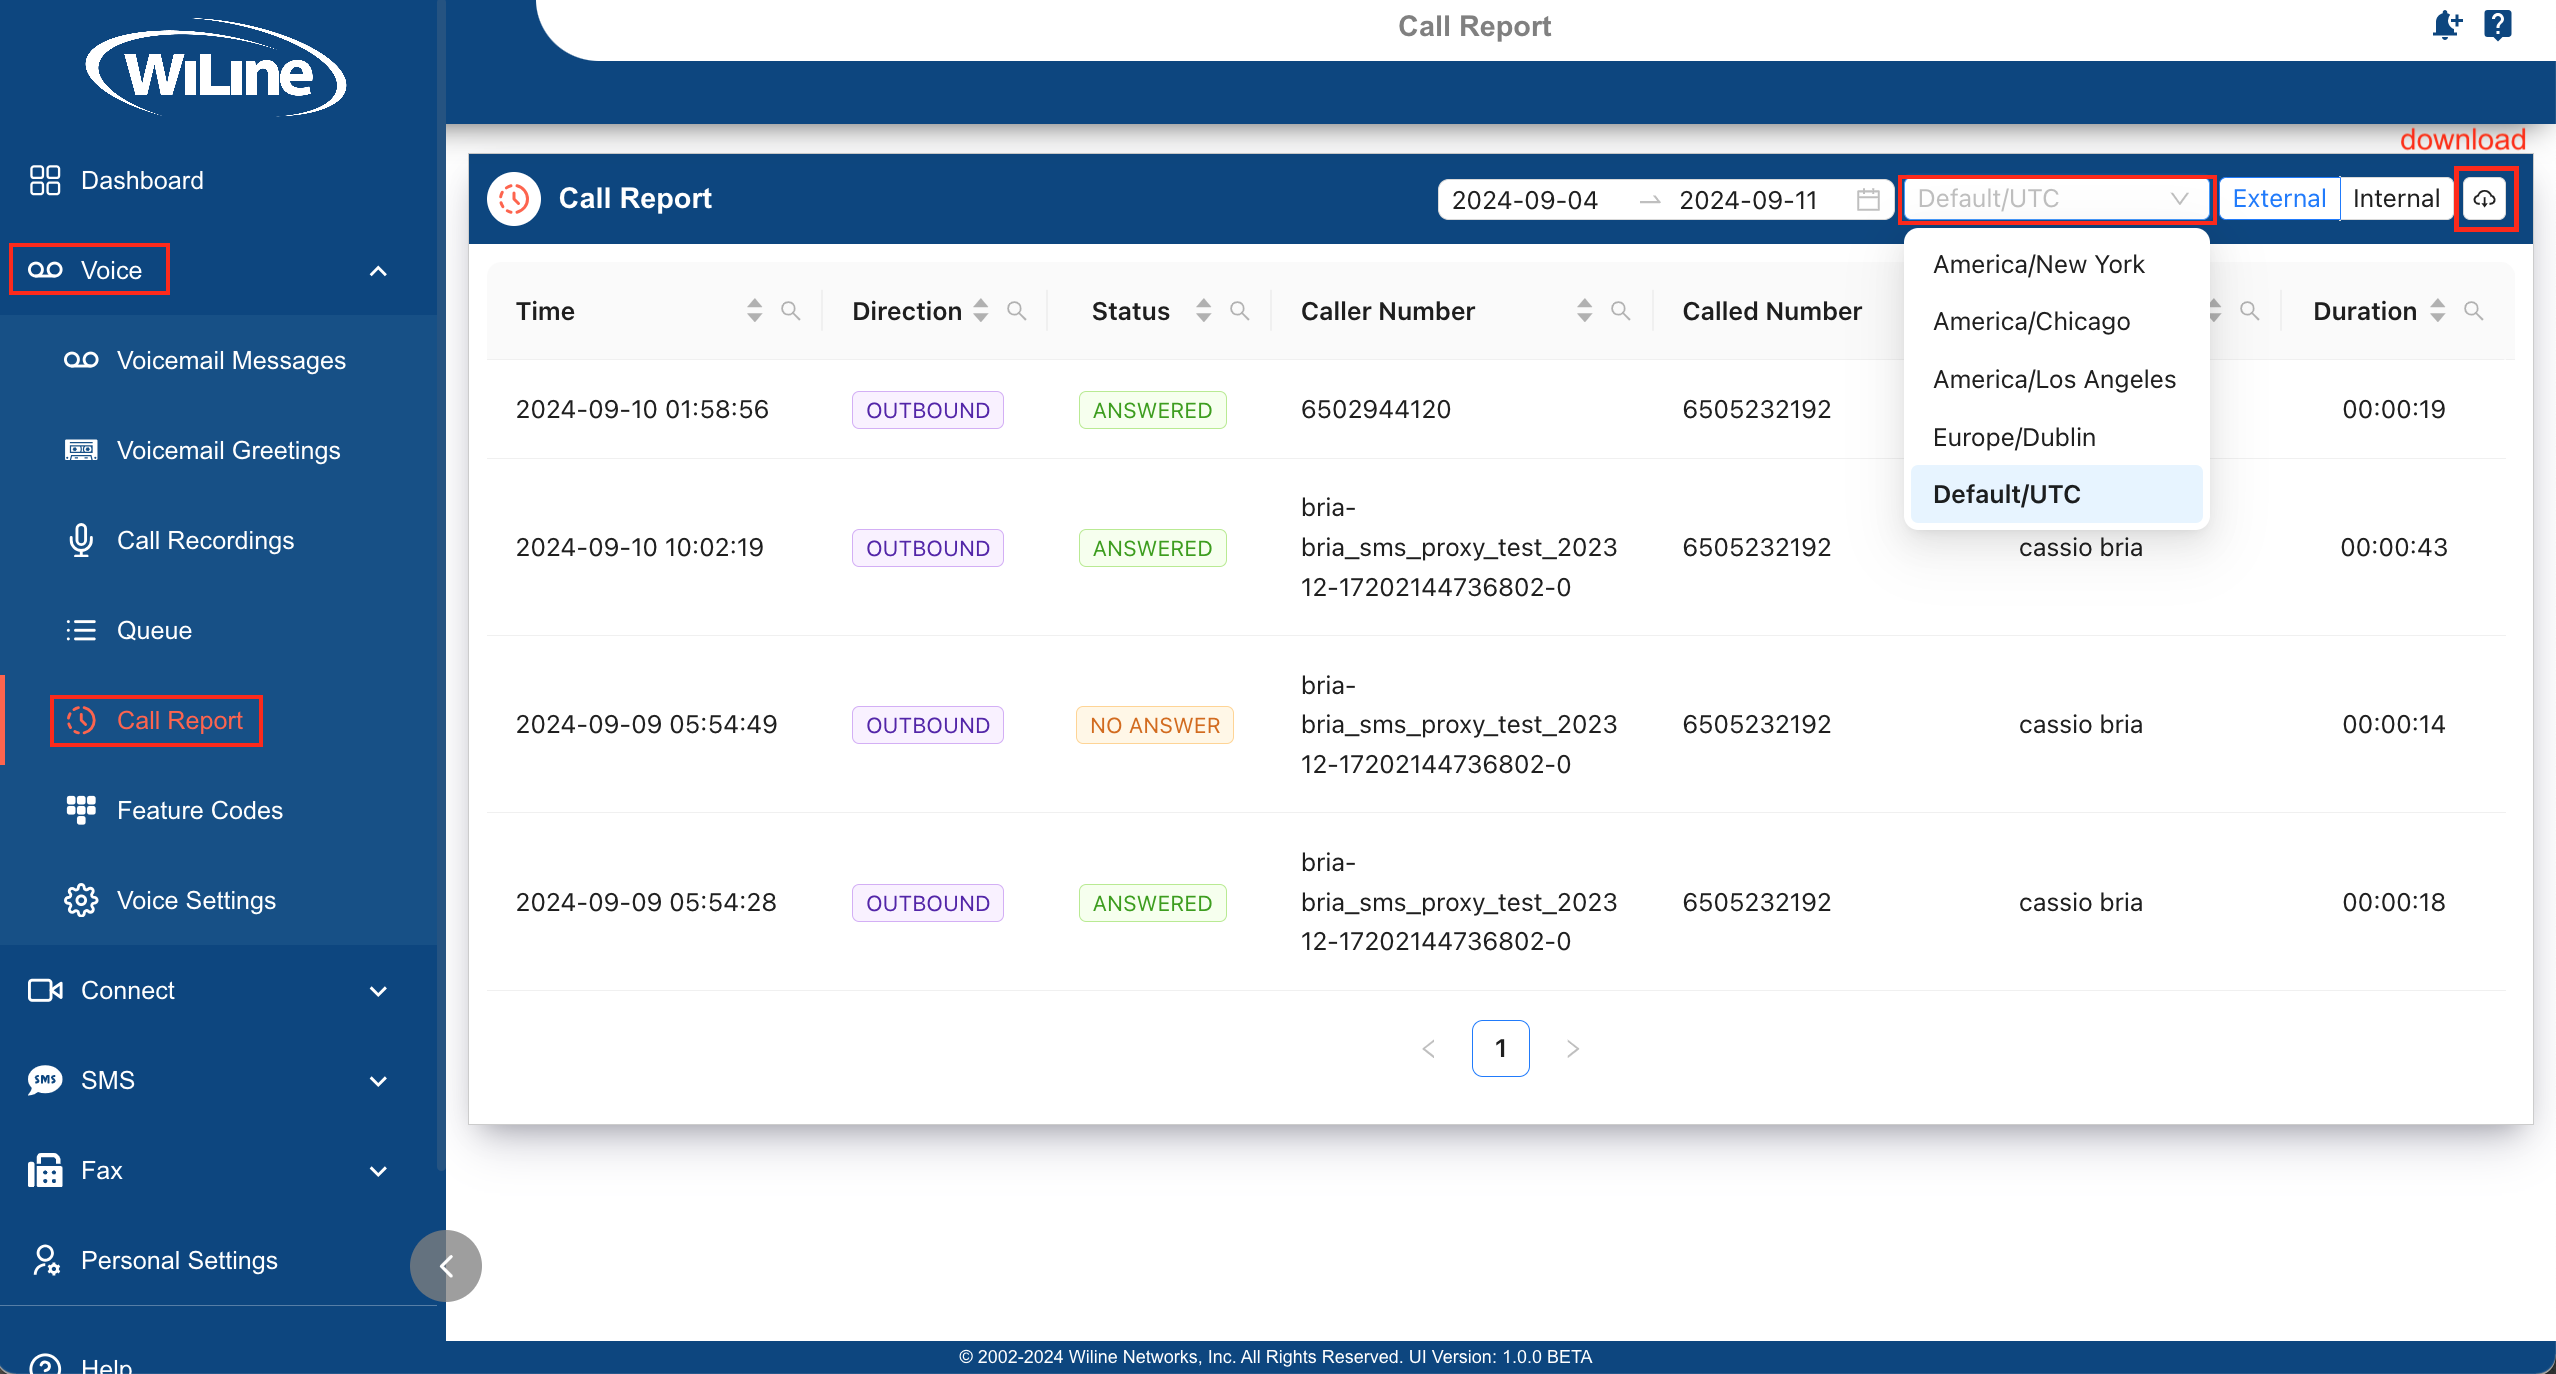The width and height of the screenshot is (2556, 1374).
Task: Click the Voice voicemail icon in sidebar
Action: click(45, 270)
